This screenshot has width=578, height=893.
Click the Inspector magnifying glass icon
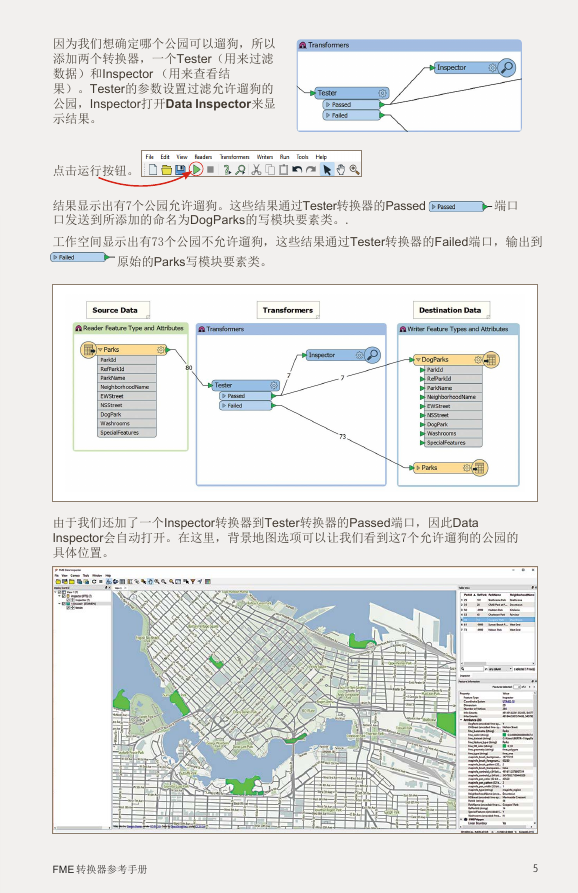(x=372, y=355)
